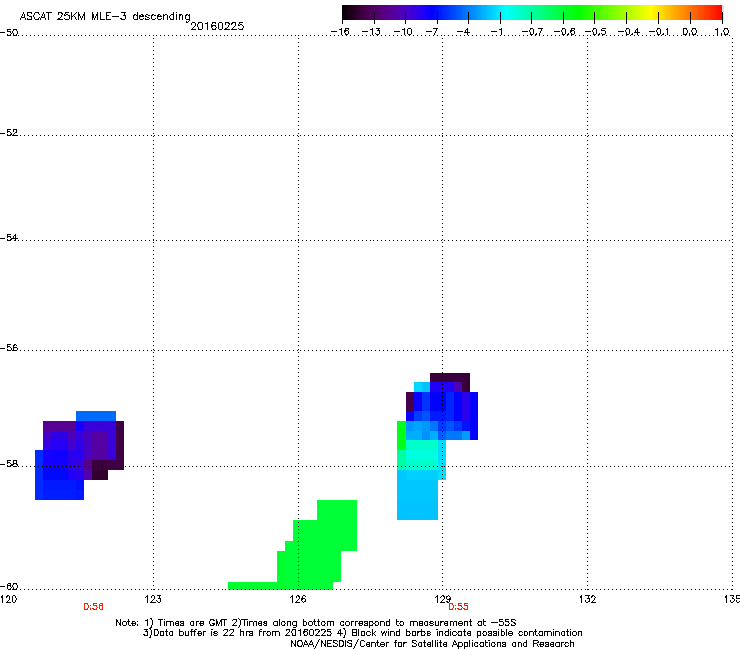The width and height of the screenshot is (740, 650).
Task: Click the -50 latitude axis label
Action: pyautogui.click(x=9, y=33)
